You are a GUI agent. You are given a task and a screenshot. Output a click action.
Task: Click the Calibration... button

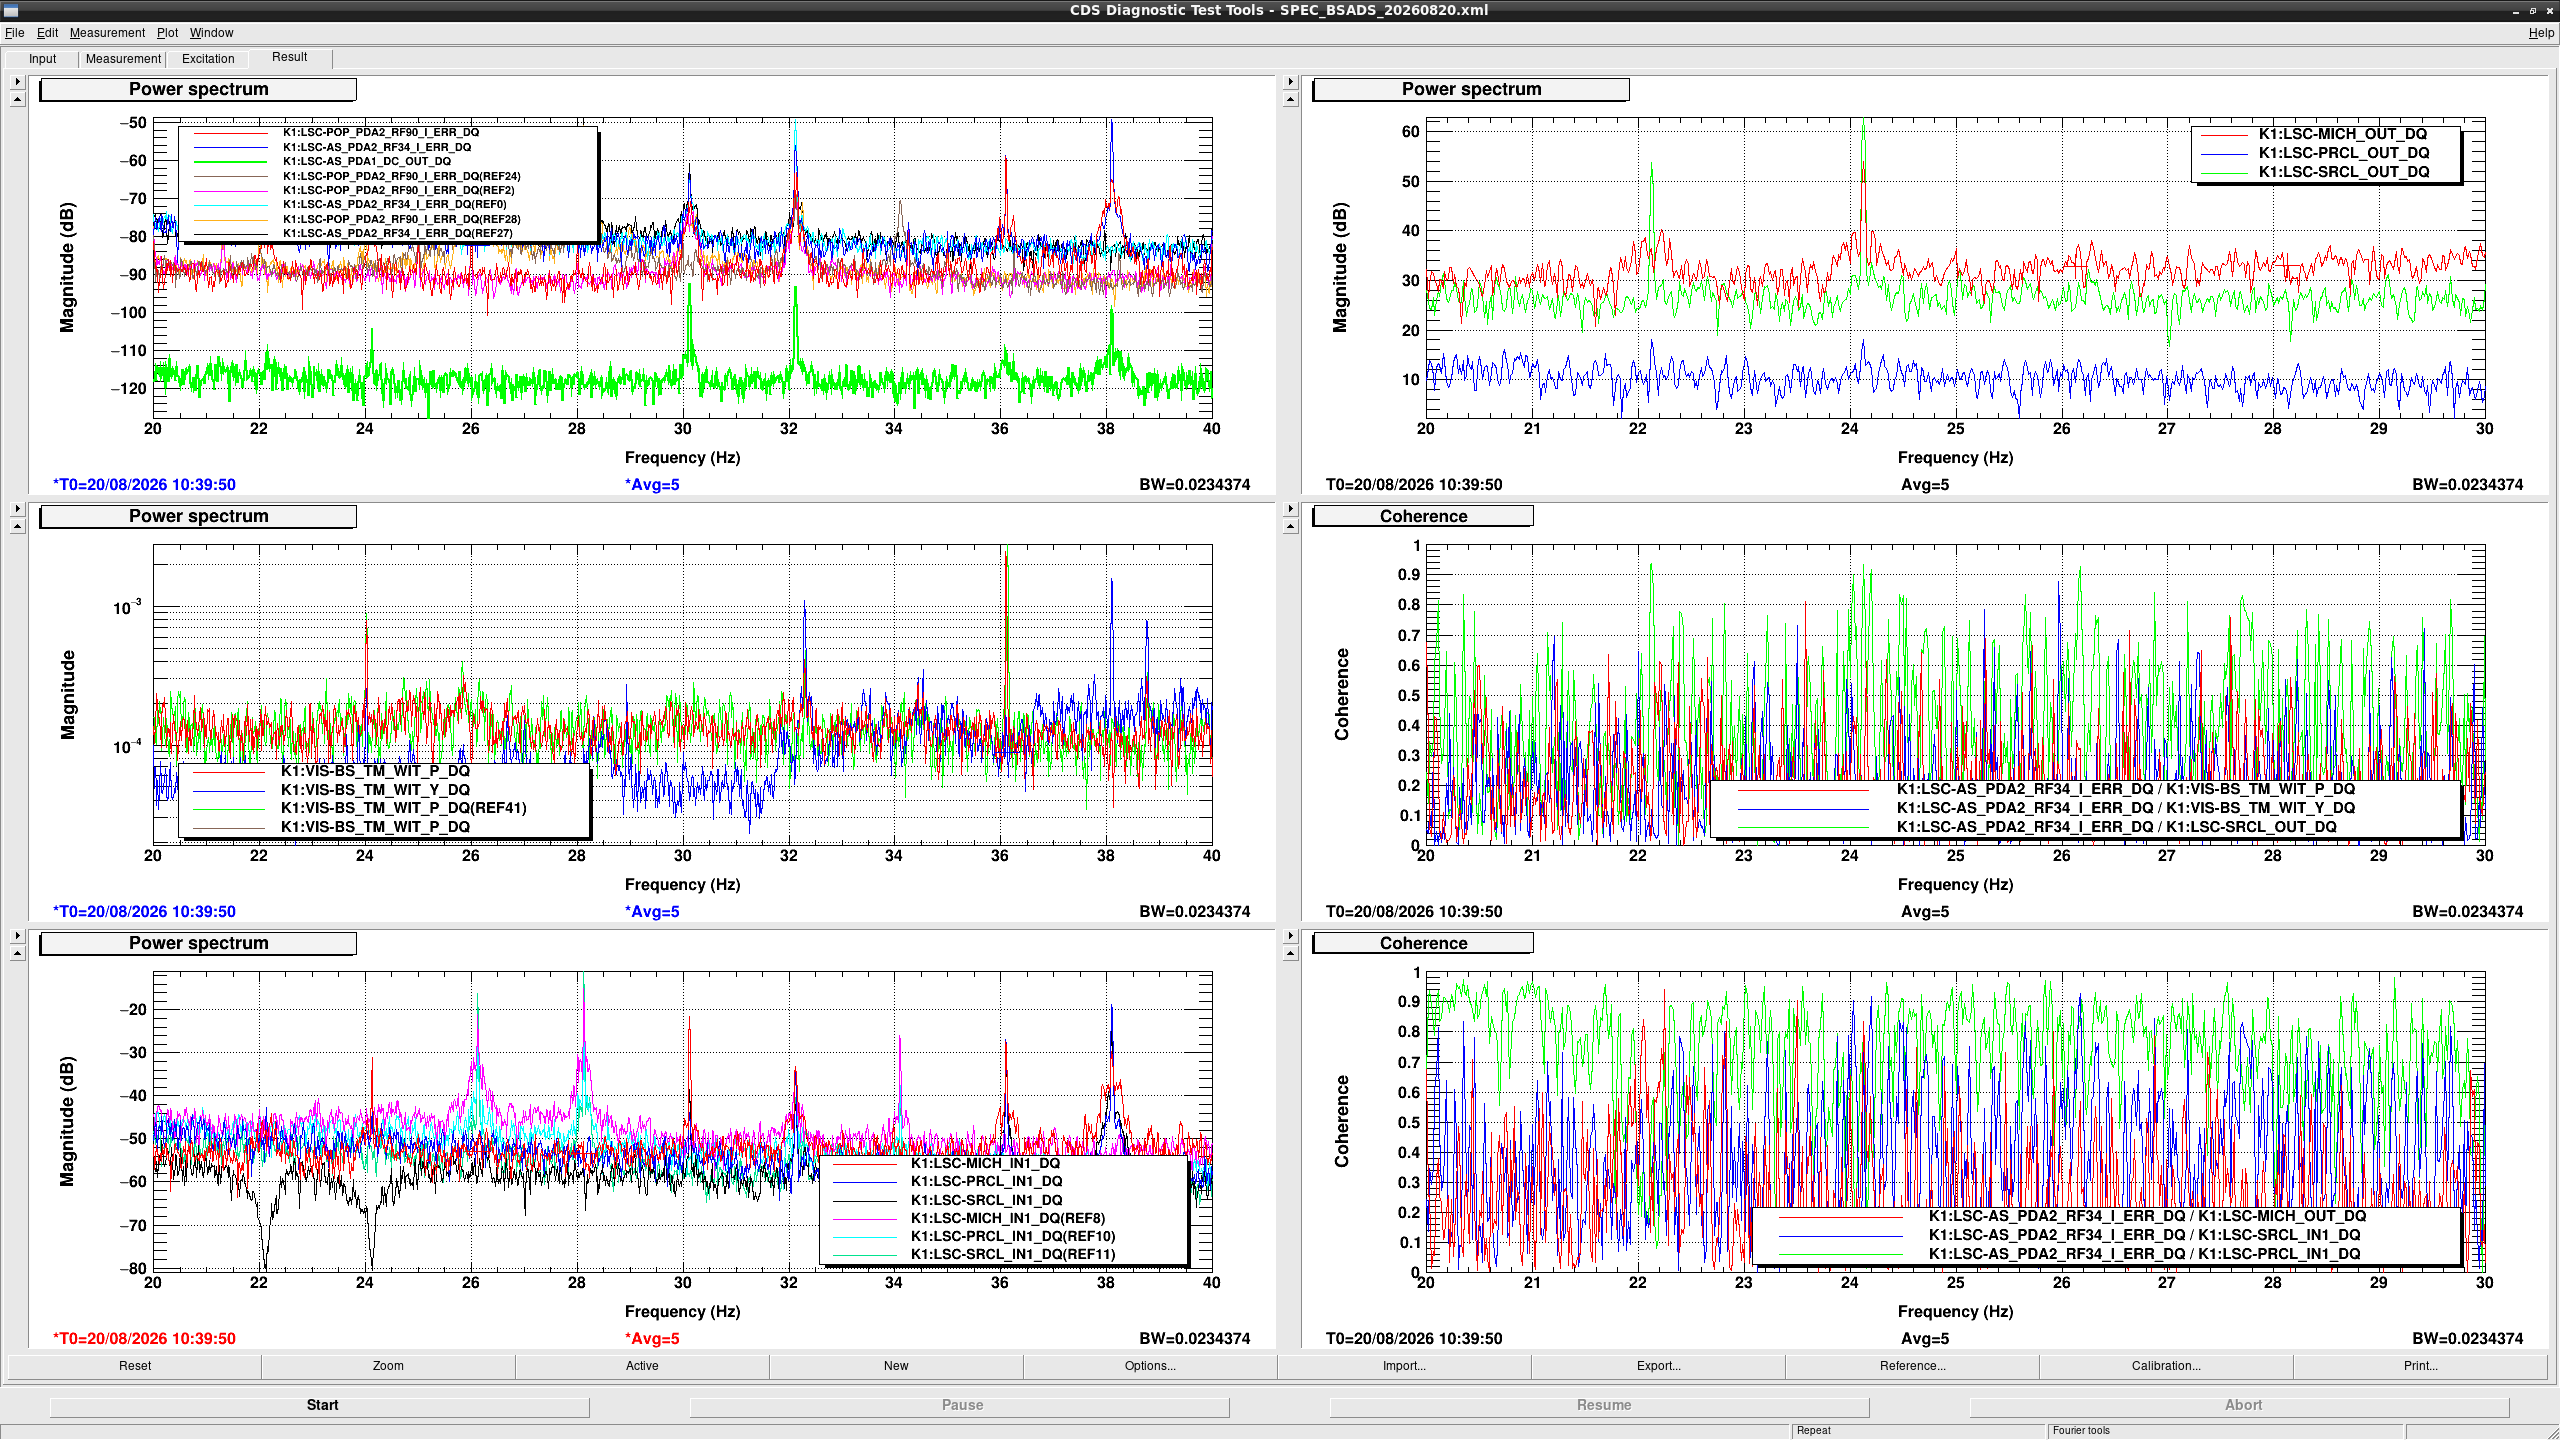(x=2166, y=1366)
